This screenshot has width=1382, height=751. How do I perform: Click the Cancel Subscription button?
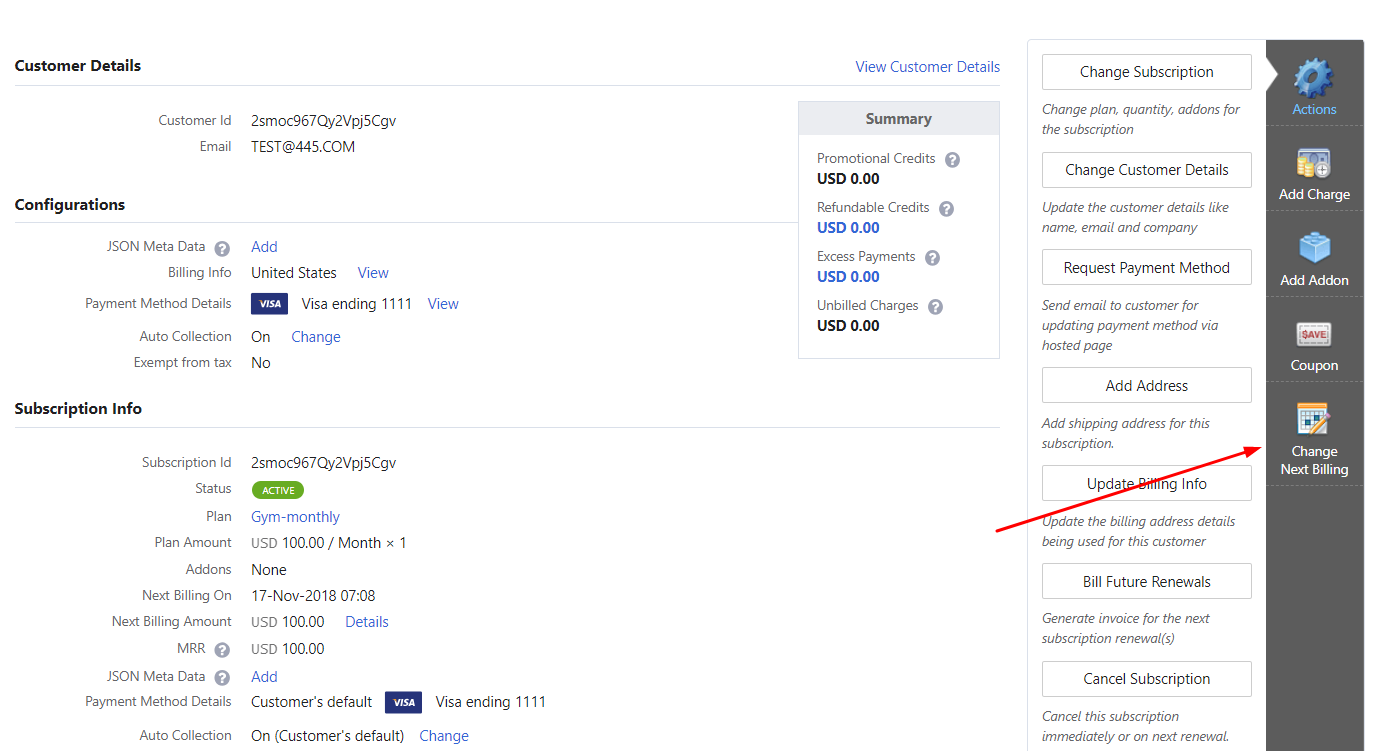(x=1146, y=679)
